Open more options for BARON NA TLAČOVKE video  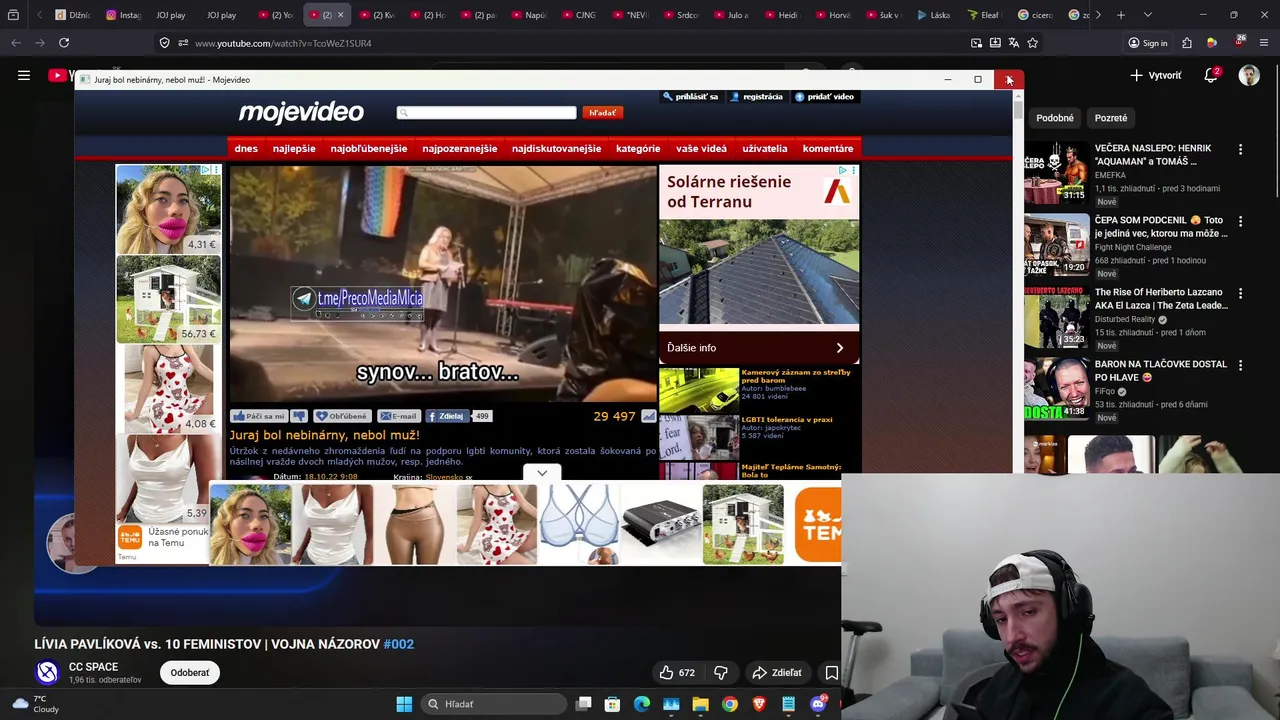coord(1241,365)
